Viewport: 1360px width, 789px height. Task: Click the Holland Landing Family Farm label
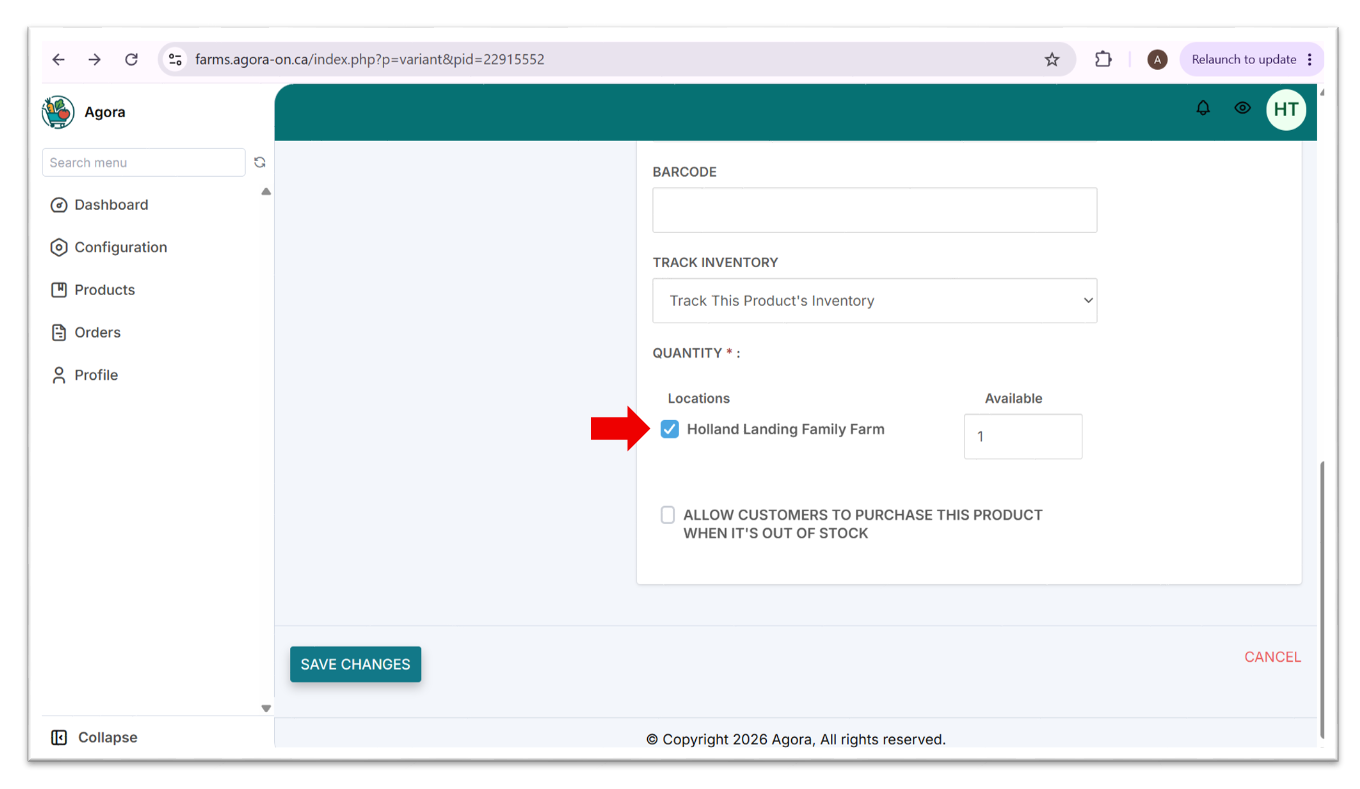pos(786,429)
